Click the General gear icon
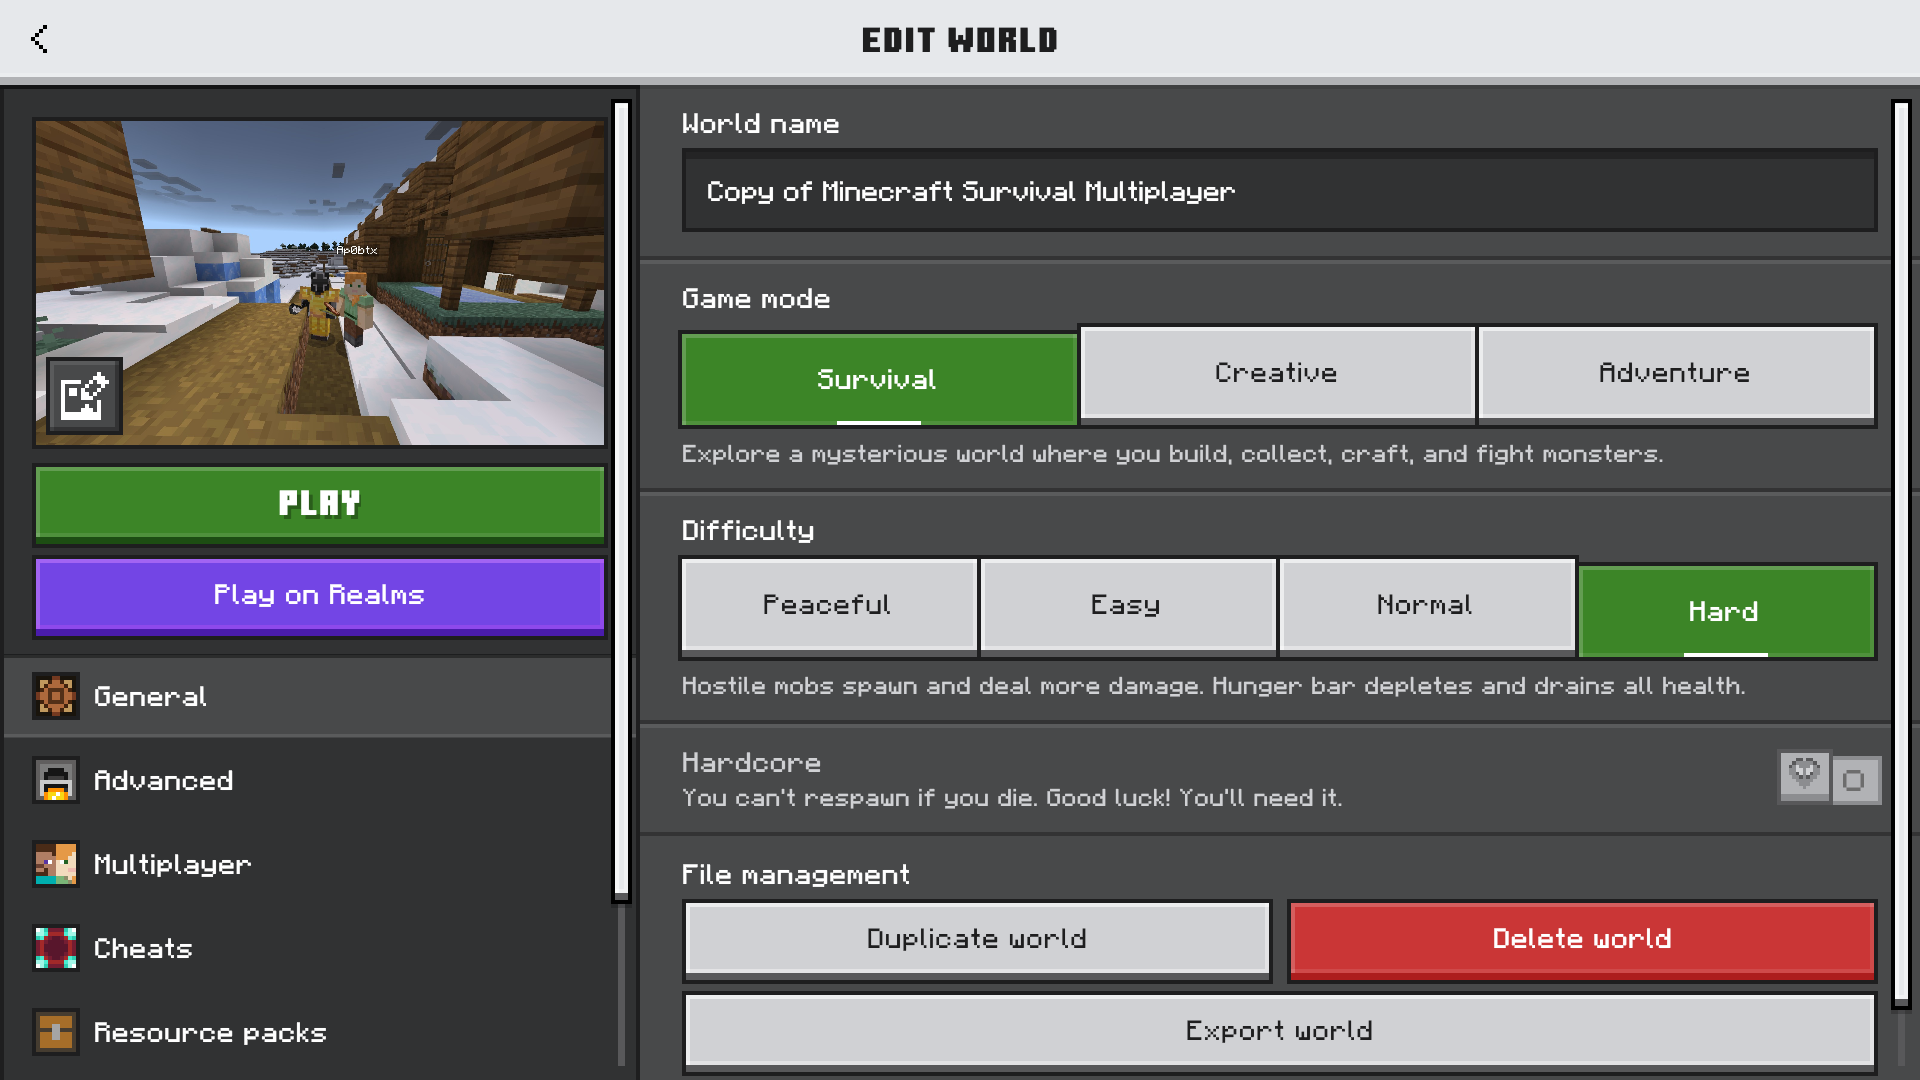1920x1080 pixels. [x=56, y=696]
